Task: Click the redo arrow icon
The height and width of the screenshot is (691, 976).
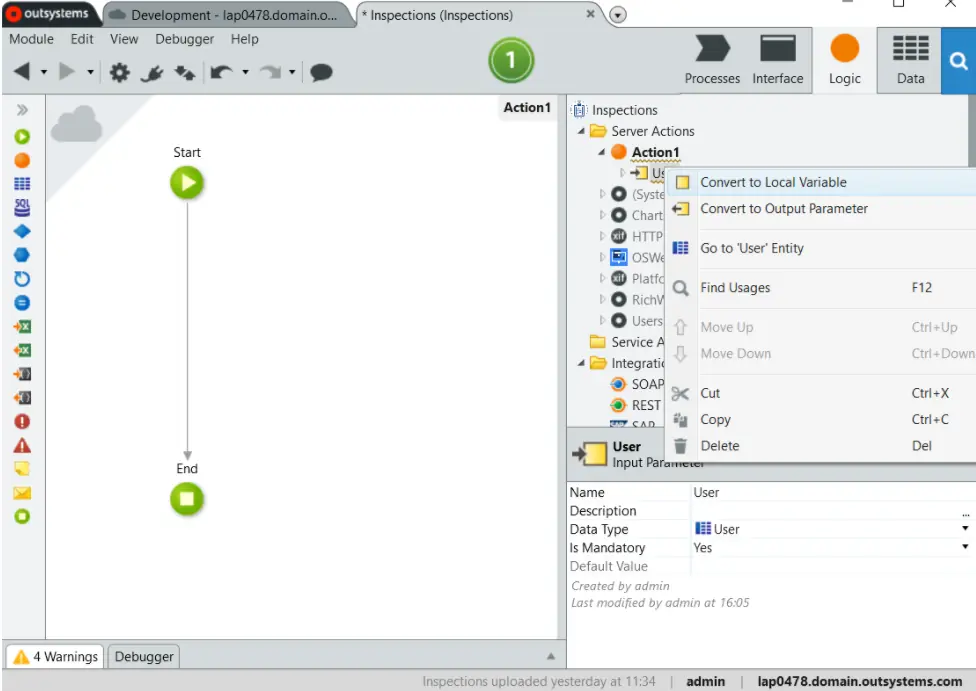Action: [x=270, y=72]
